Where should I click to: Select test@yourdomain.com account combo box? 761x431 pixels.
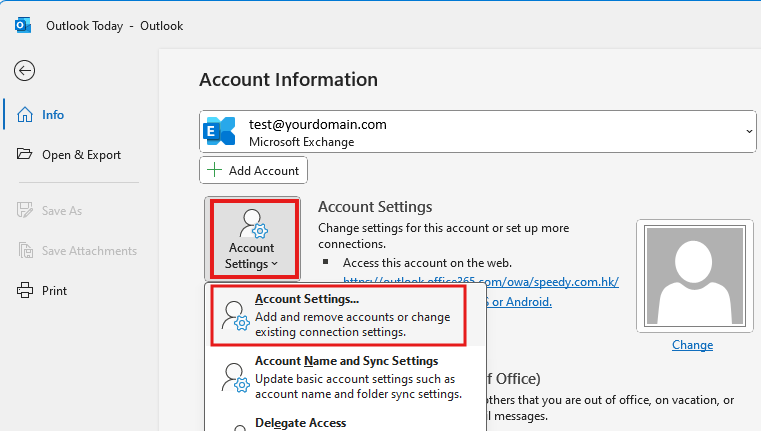coord(477,132)
